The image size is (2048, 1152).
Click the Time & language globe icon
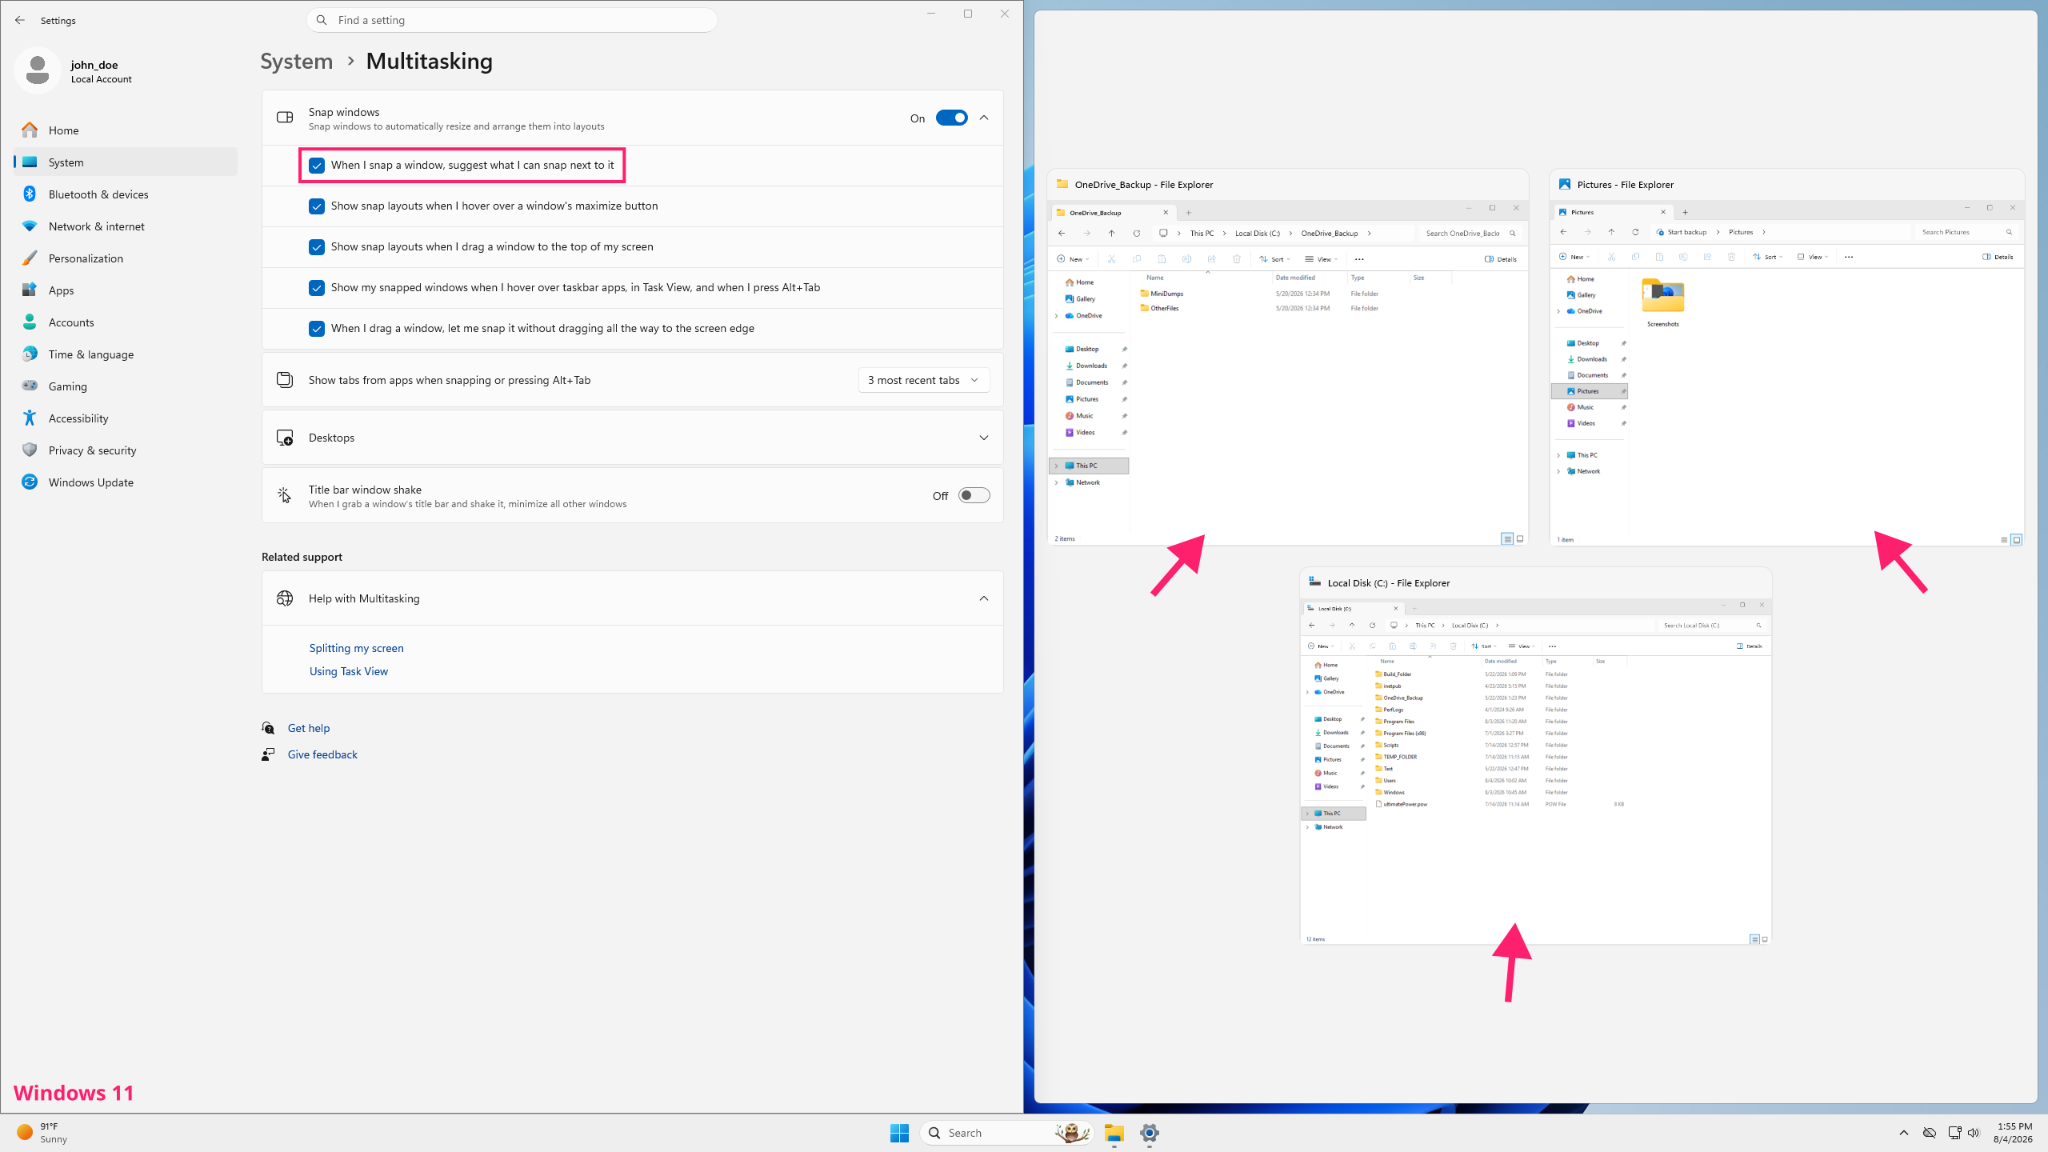30,354
